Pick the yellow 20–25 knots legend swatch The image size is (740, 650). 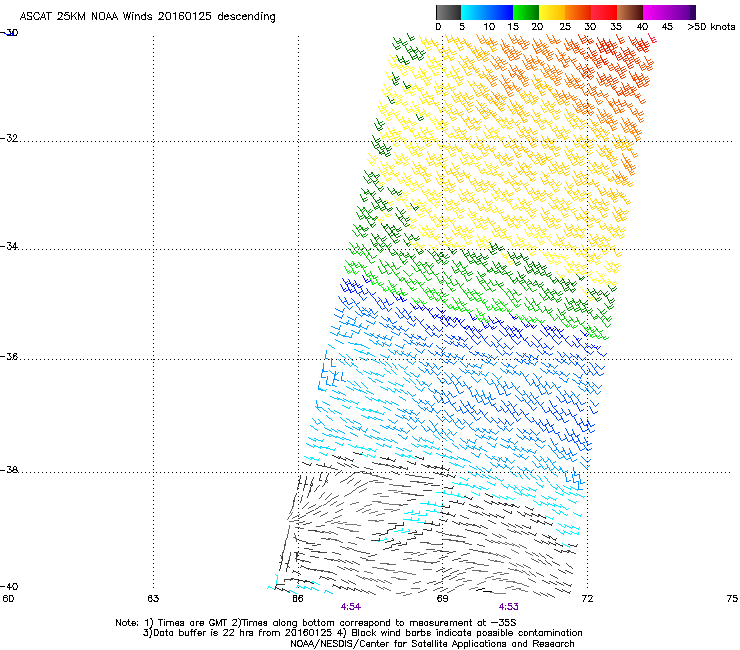tap(552, 12)
